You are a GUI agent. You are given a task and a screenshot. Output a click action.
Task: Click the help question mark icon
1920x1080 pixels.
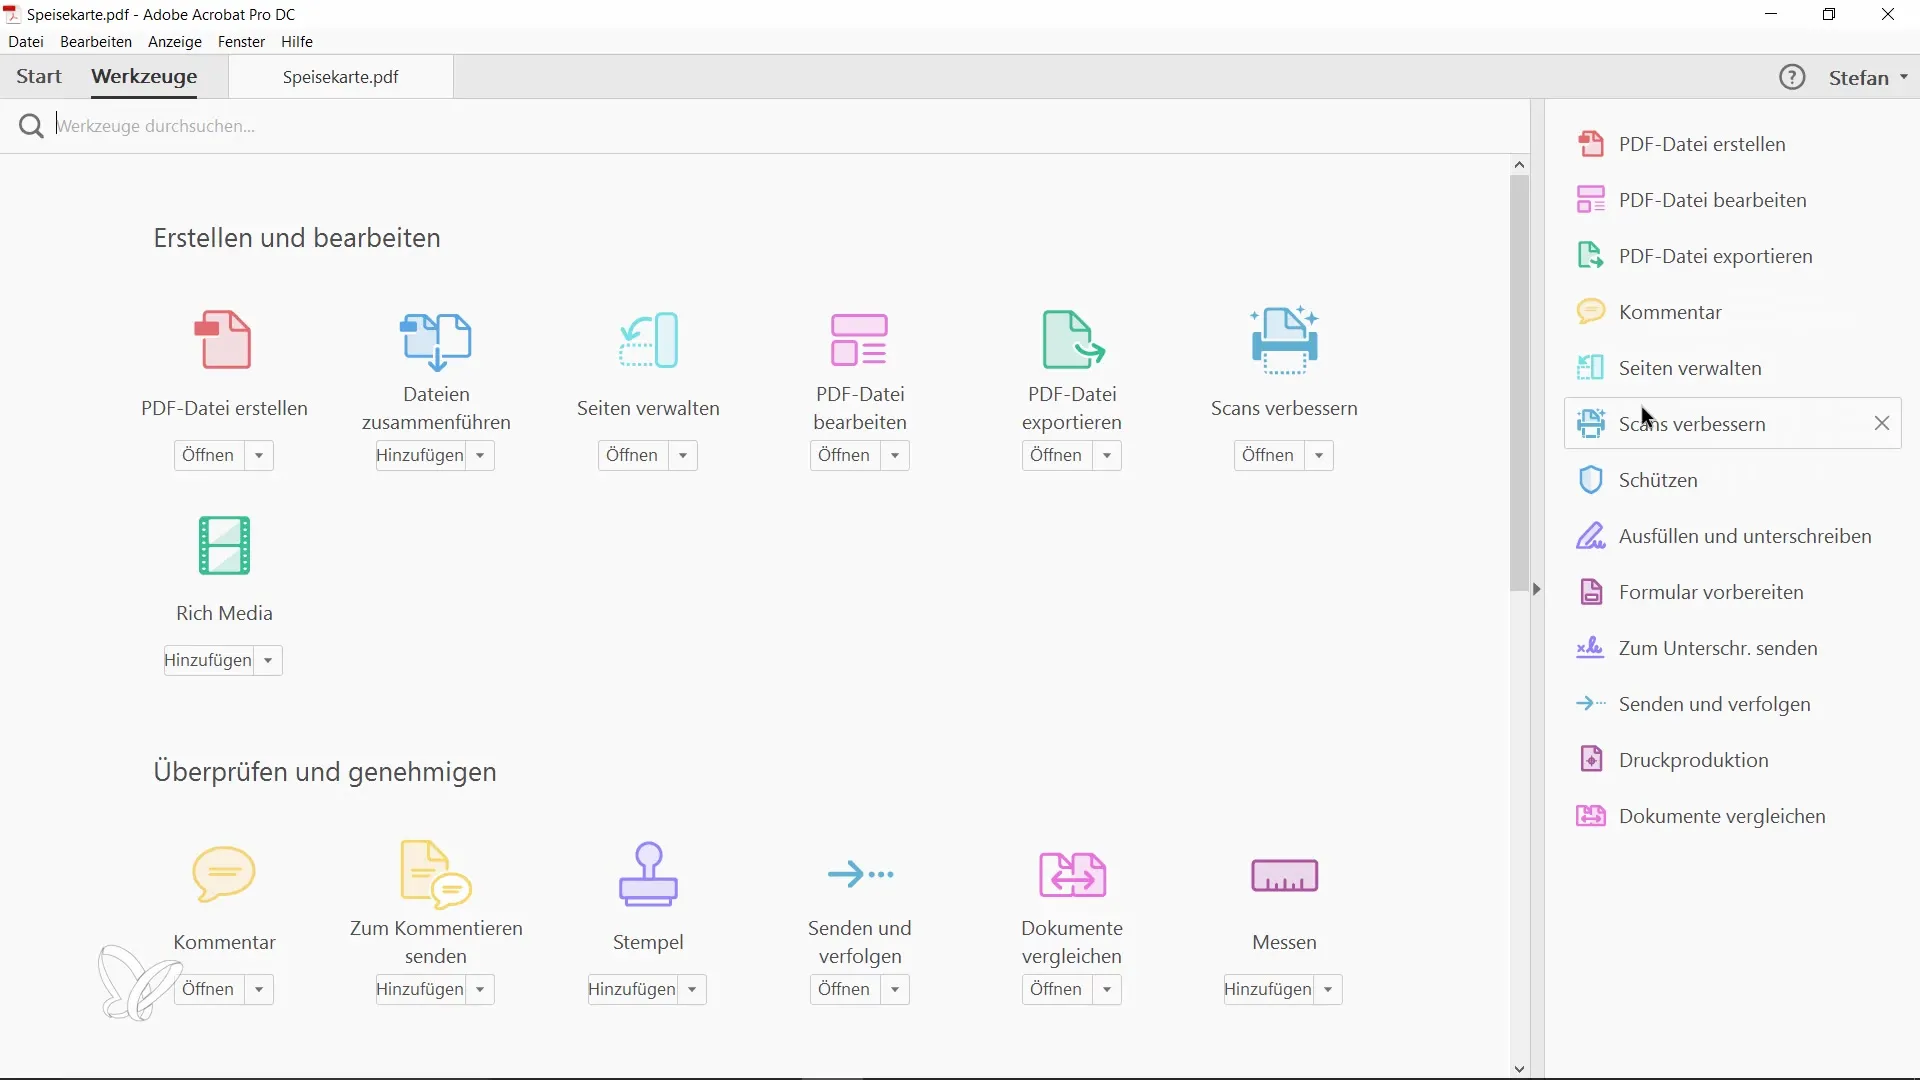pos(1792,77)
